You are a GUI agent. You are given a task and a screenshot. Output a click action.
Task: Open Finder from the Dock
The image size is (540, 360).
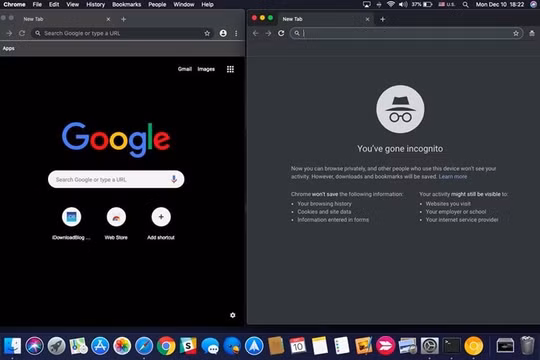12,346
